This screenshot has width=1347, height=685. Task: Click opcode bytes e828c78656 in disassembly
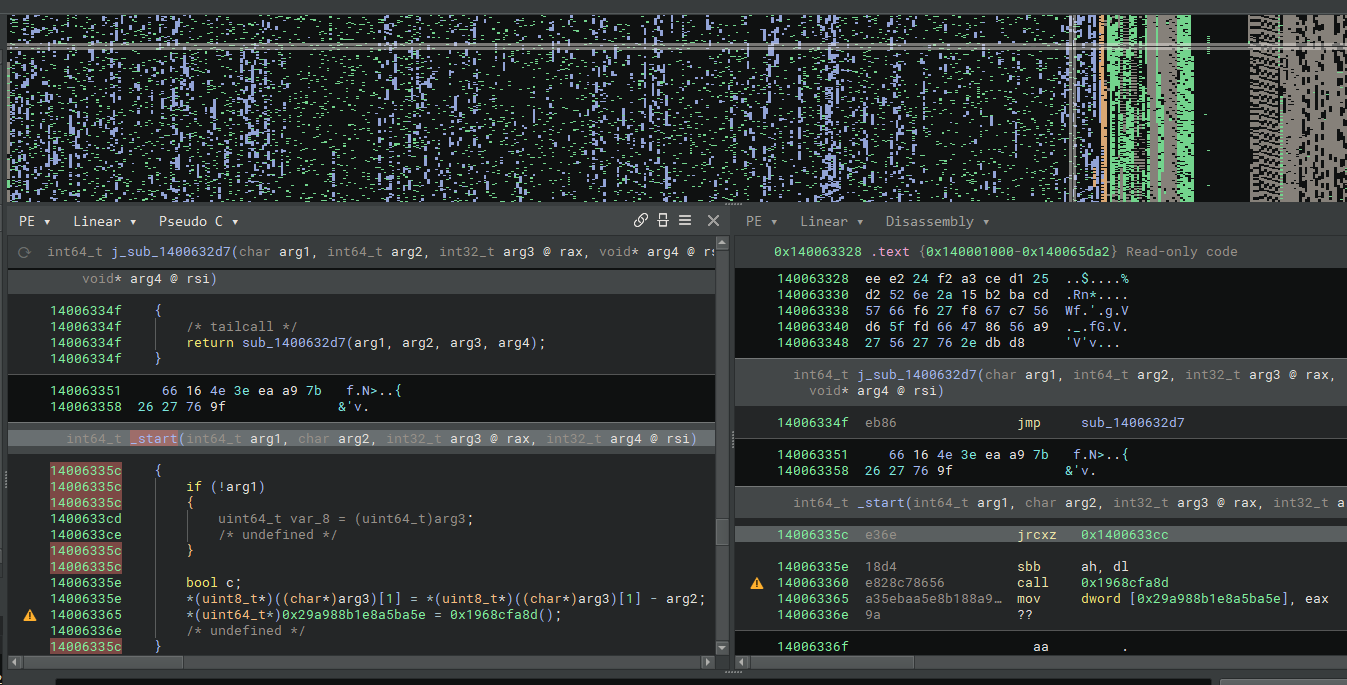905,583
